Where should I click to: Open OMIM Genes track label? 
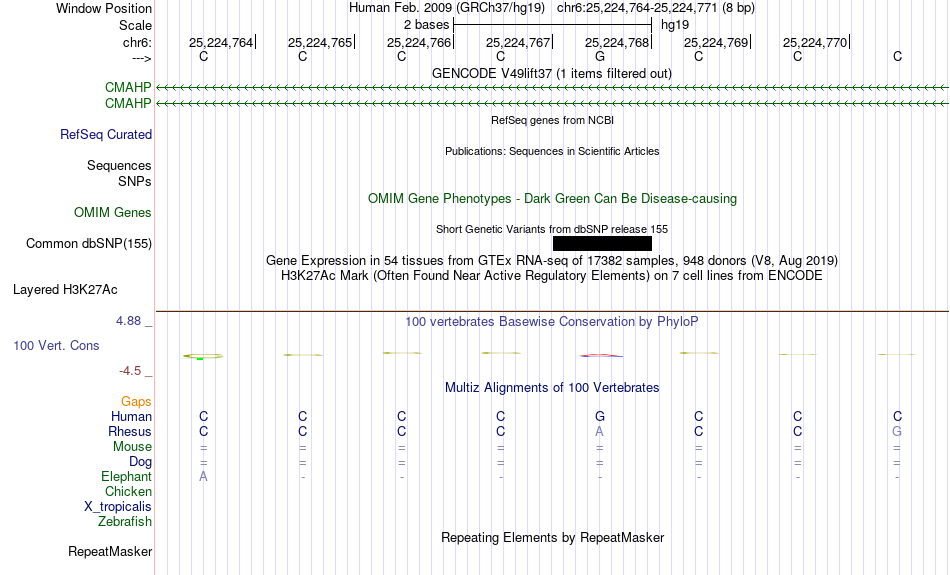[113, 213]
